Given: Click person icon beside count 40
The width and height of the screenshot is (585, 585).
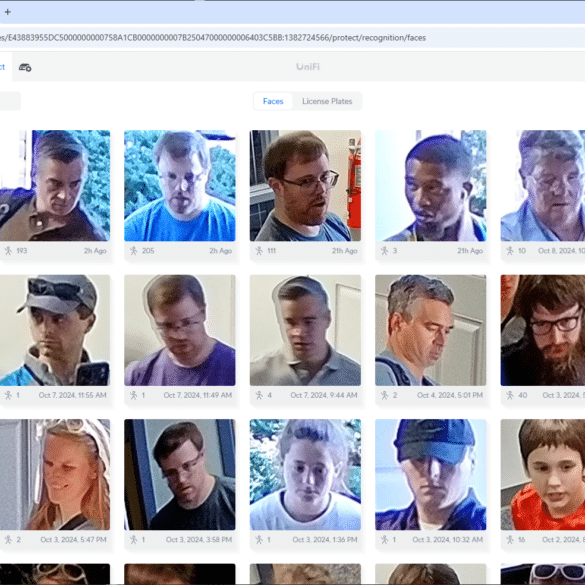Looking at the screenshot, I should pyautogui.click(x=510, y=395).
